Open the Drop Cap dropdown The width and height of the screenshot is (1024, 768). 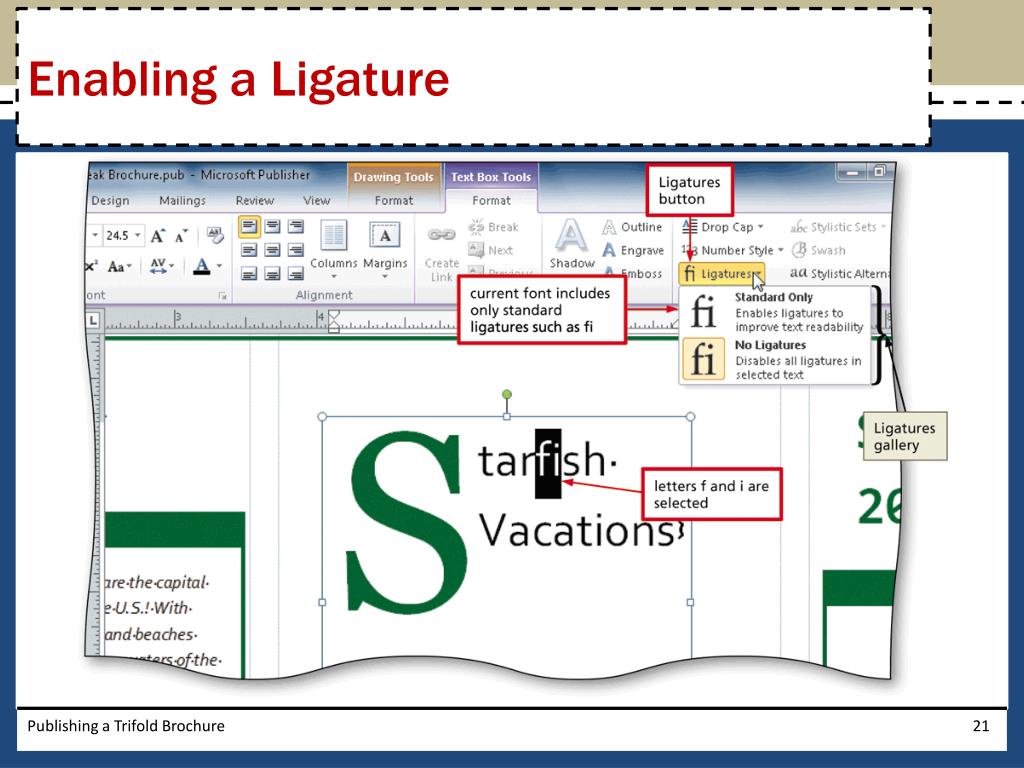(723, 227)
